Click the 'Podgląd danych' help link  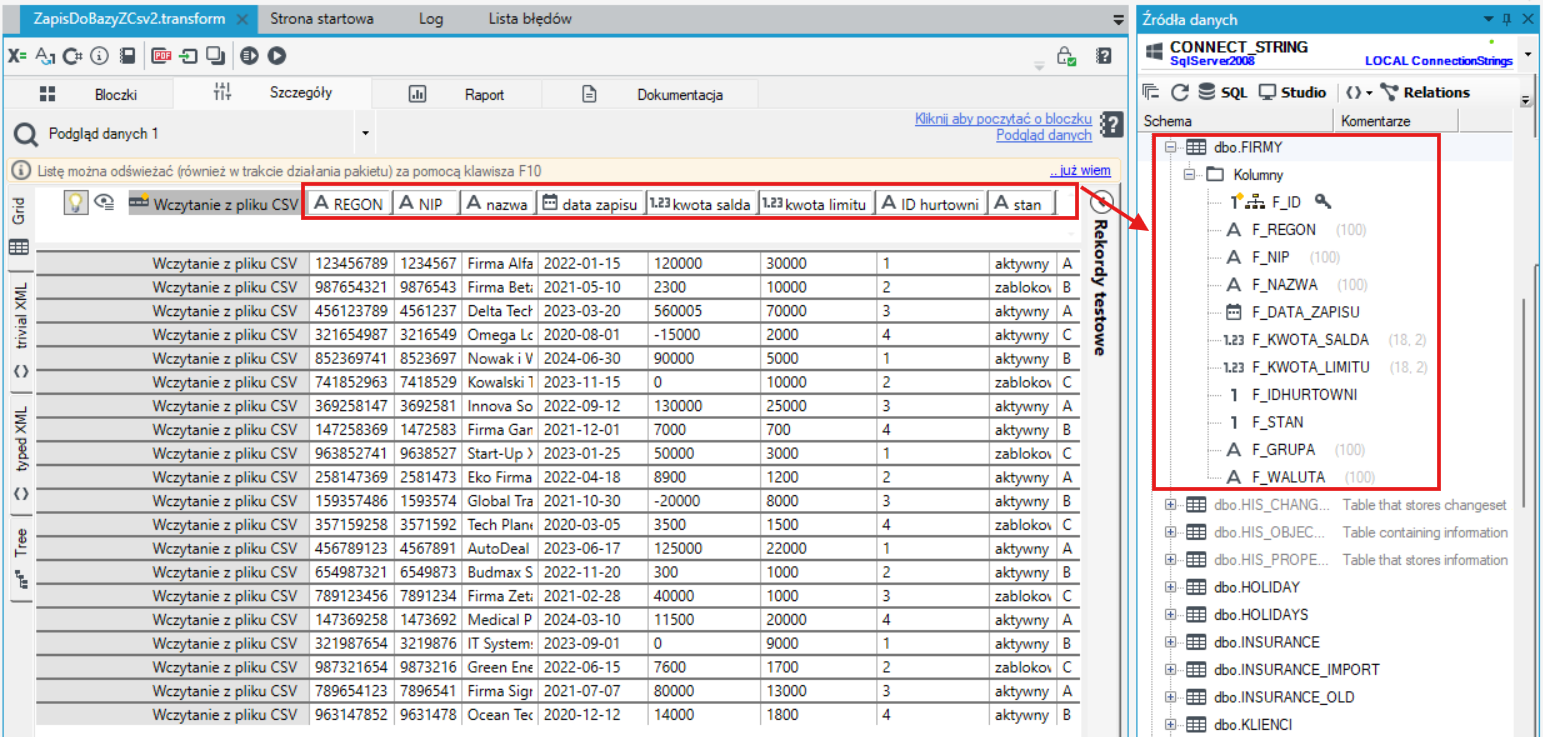pyautogui.click(x=1044, y=134)
